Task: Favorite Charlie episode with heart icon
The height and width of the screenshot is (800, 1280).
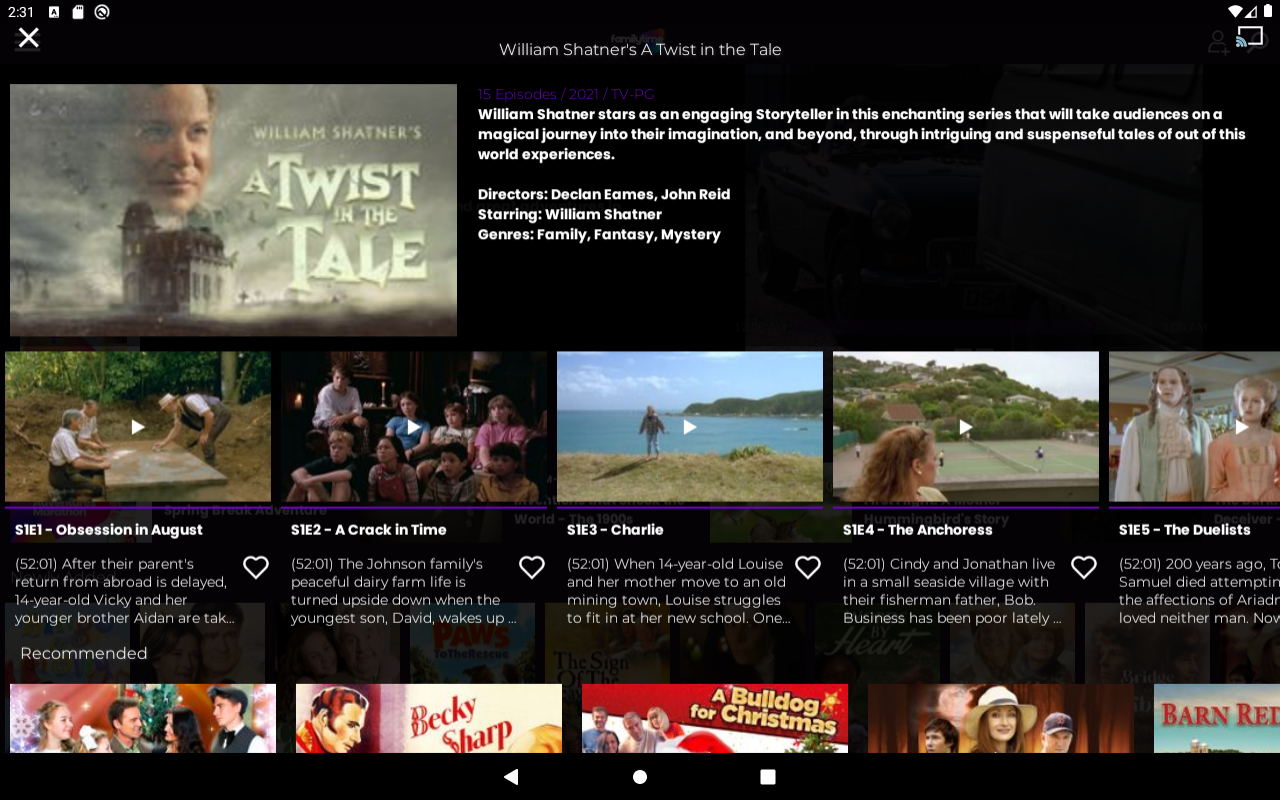Action: [808, 568]
